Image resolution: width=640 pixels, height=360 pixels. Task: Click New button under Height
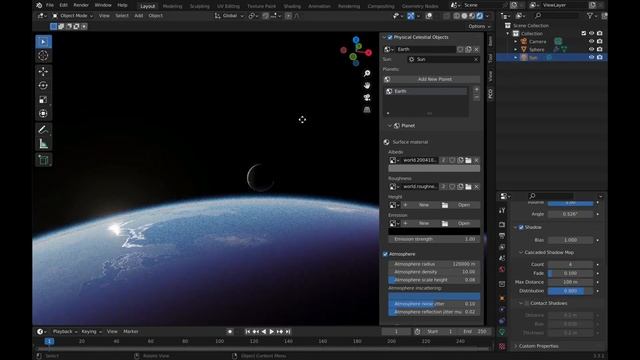424,205
